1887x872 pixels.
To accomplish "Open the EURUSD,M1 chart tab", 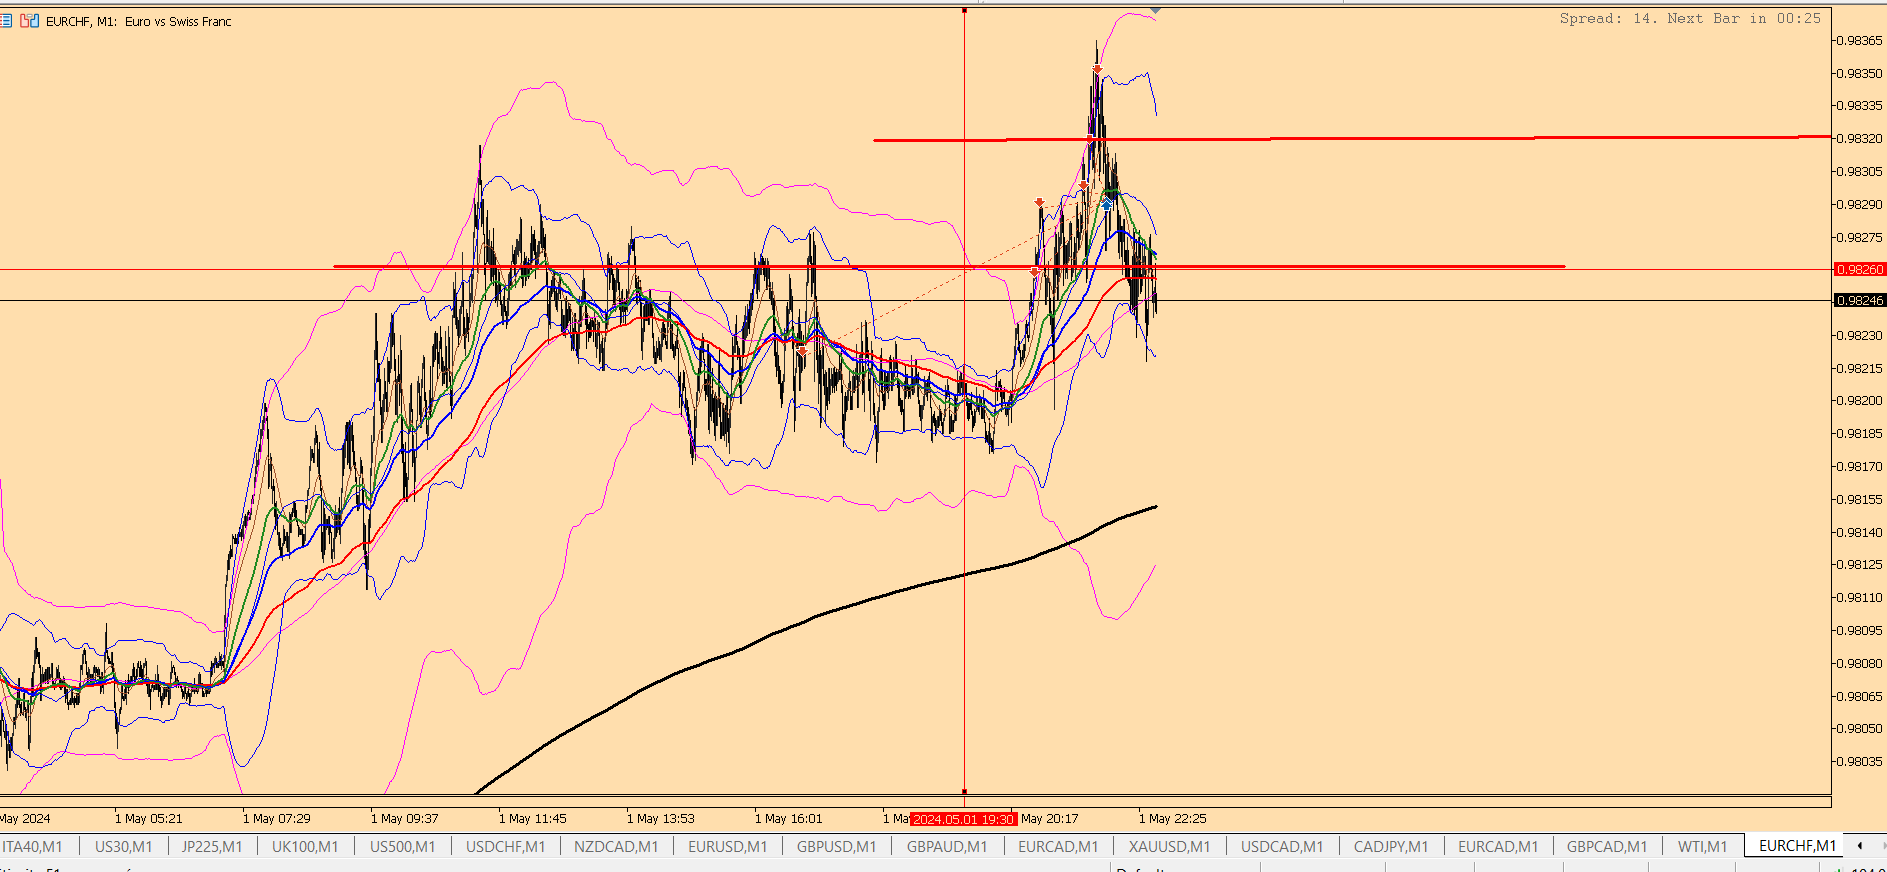I will pyautogui.click(x=727, y=846).
